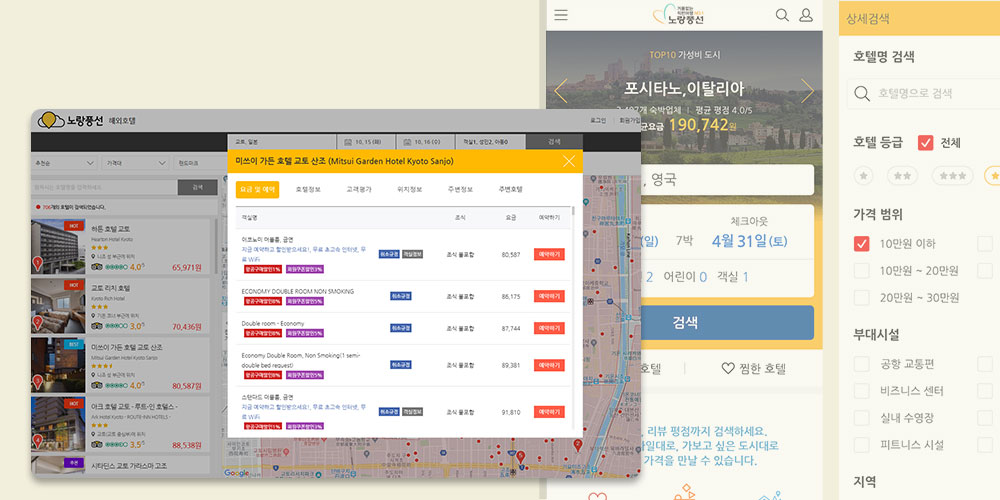Viewport: 1000px width, 500px height.
Task: Click 예약하기 for the 86,175 room
Action: click(549, 296)
